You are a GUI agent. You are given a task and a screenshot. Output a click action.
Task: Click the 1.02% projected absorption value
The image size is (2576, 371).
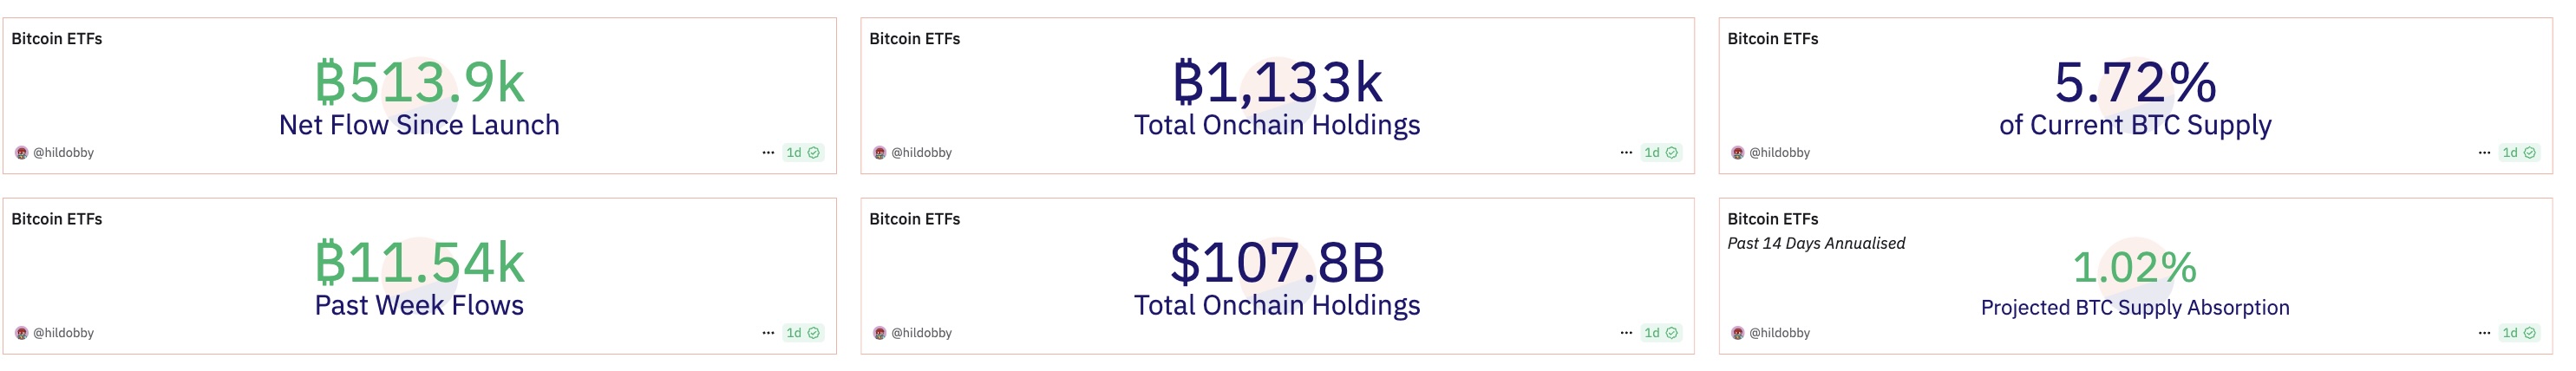(x=2135, y=267)
